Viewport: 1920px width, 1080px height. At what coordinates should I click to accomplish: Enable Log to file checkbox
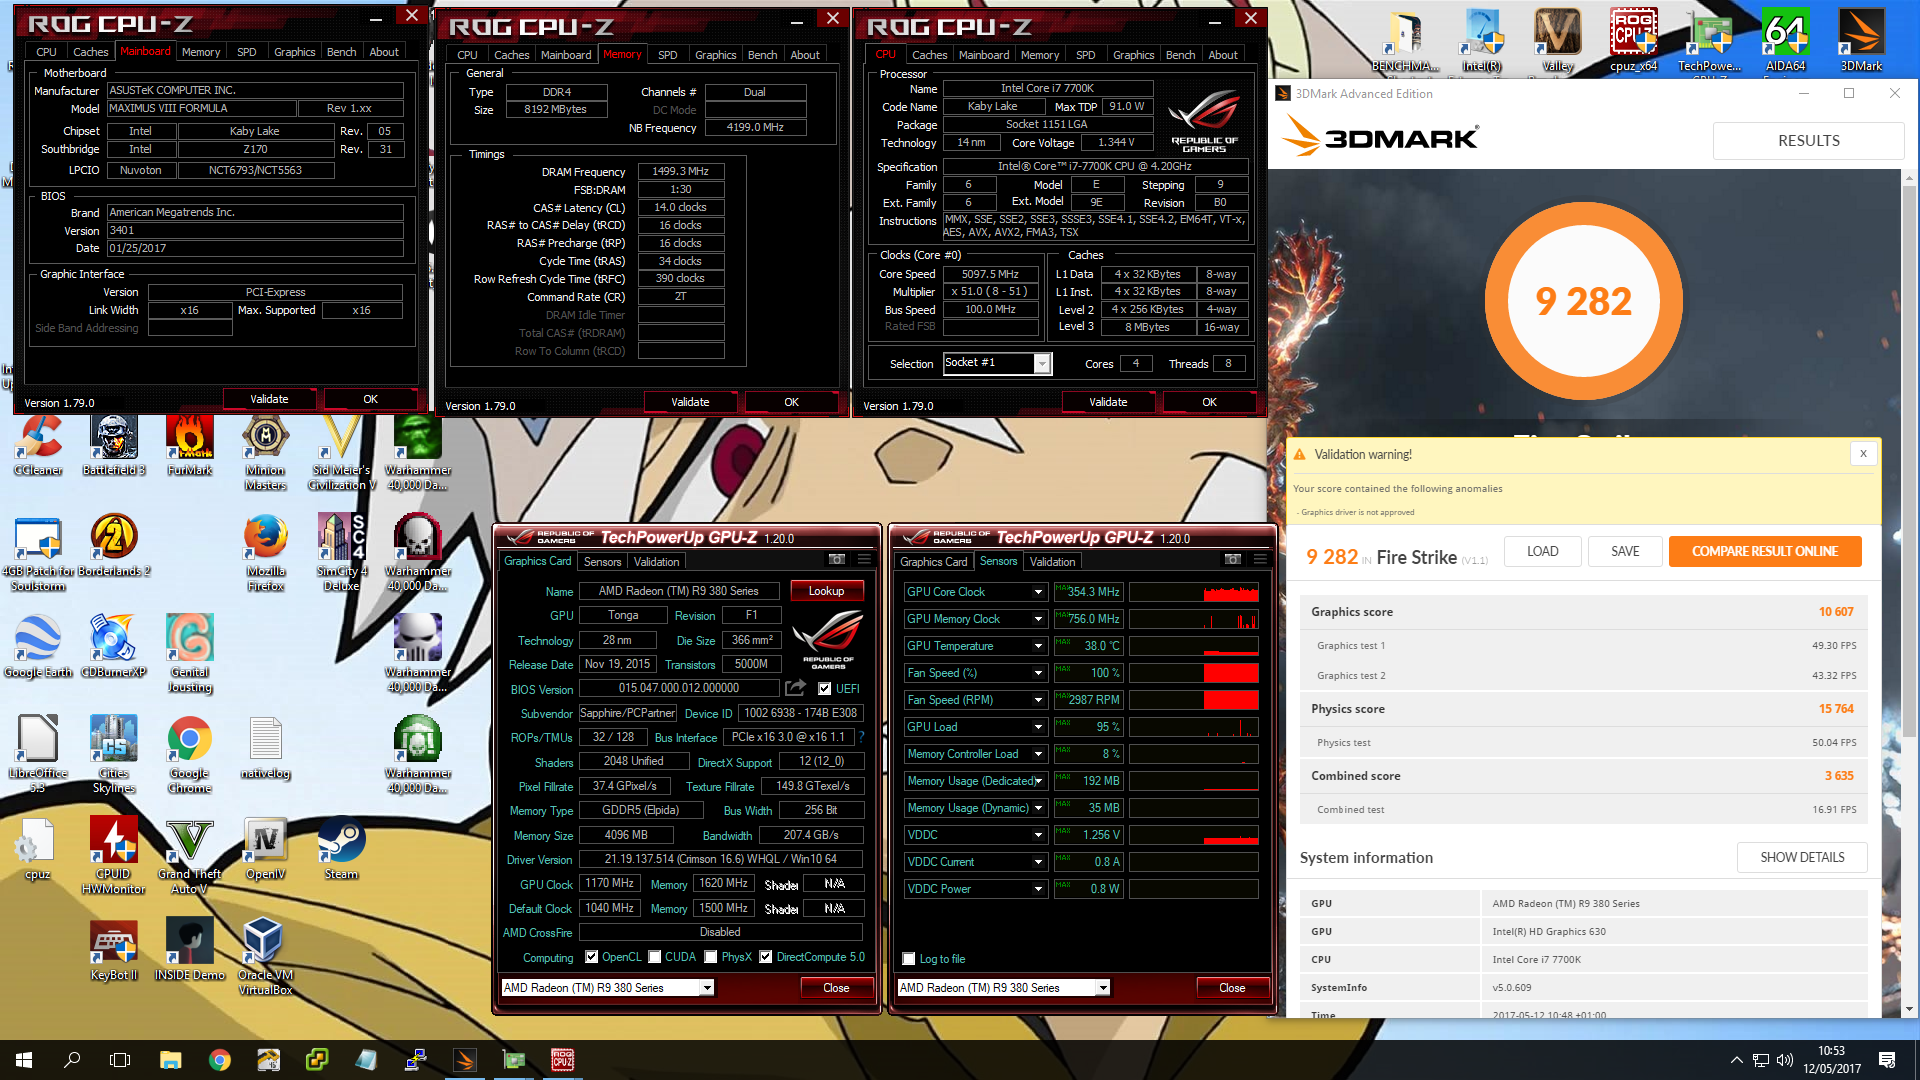coord(908,959)
